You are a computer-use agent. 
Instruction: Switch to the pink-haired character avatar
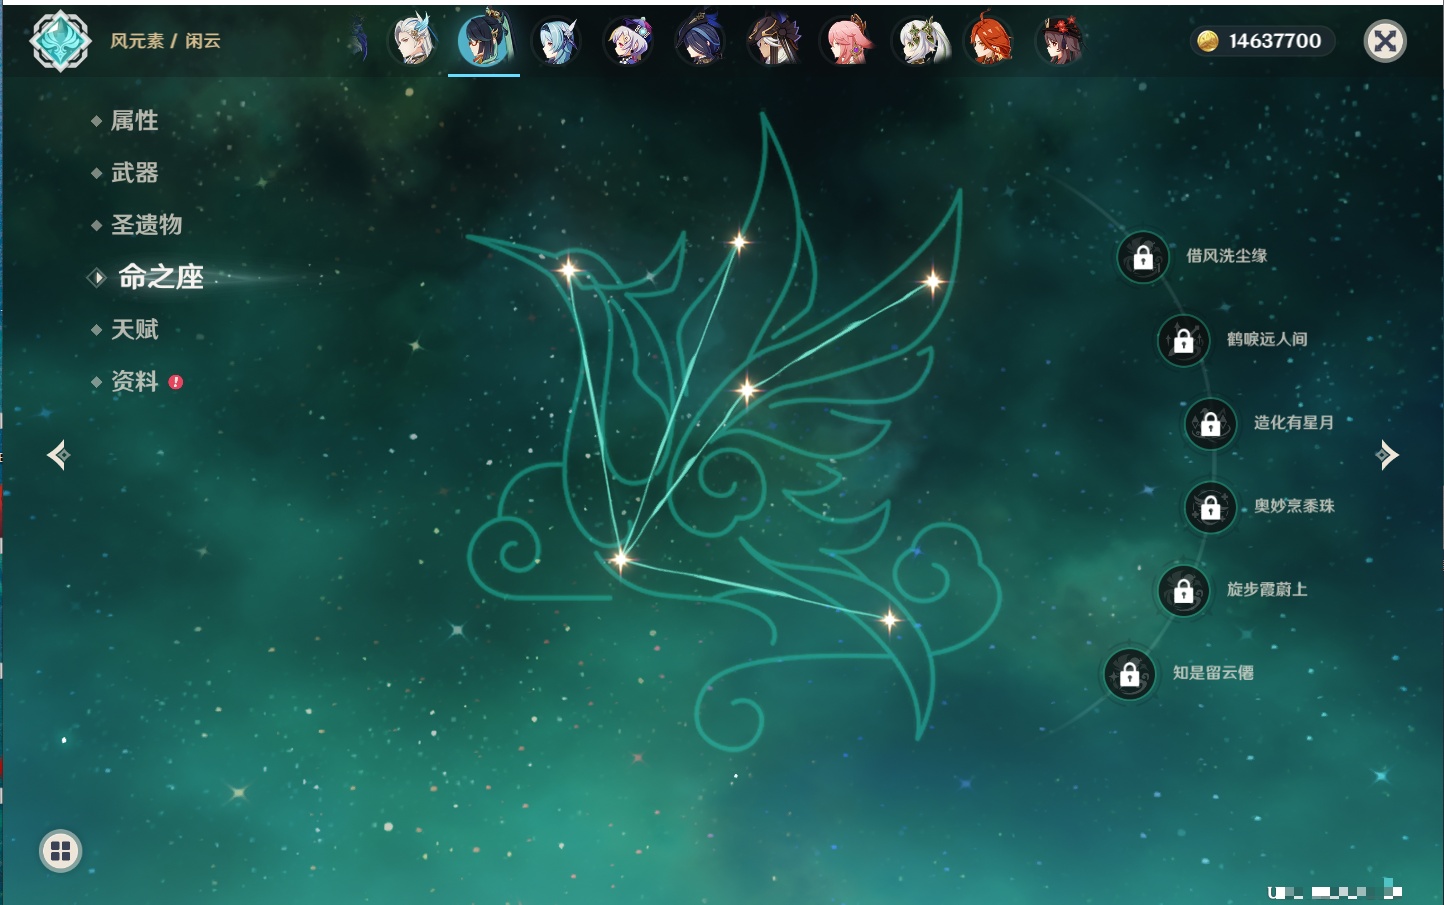pos(847,42)
